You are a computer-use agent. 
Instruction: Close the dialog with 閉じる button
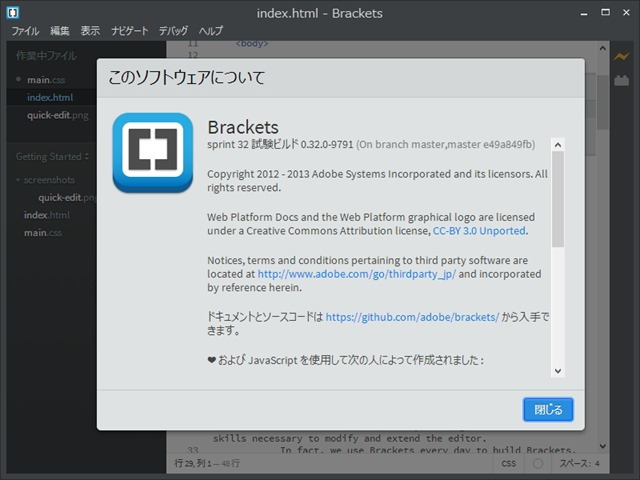[548, 409]
